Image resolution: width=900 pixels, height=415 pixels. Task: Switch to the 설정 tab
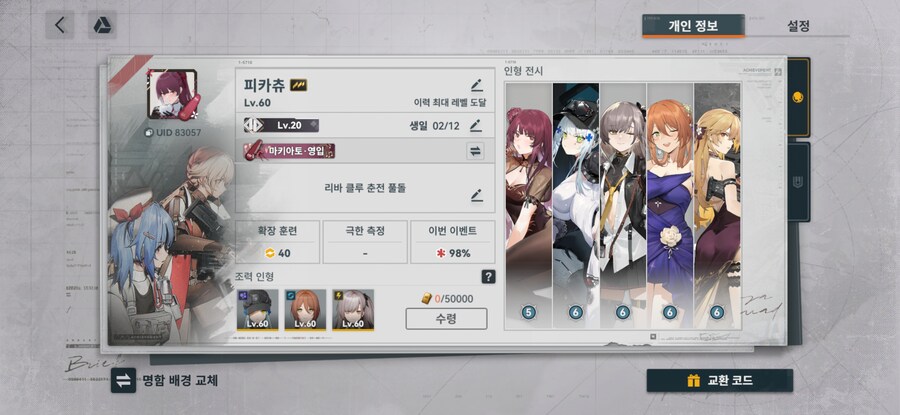point(798,26)
